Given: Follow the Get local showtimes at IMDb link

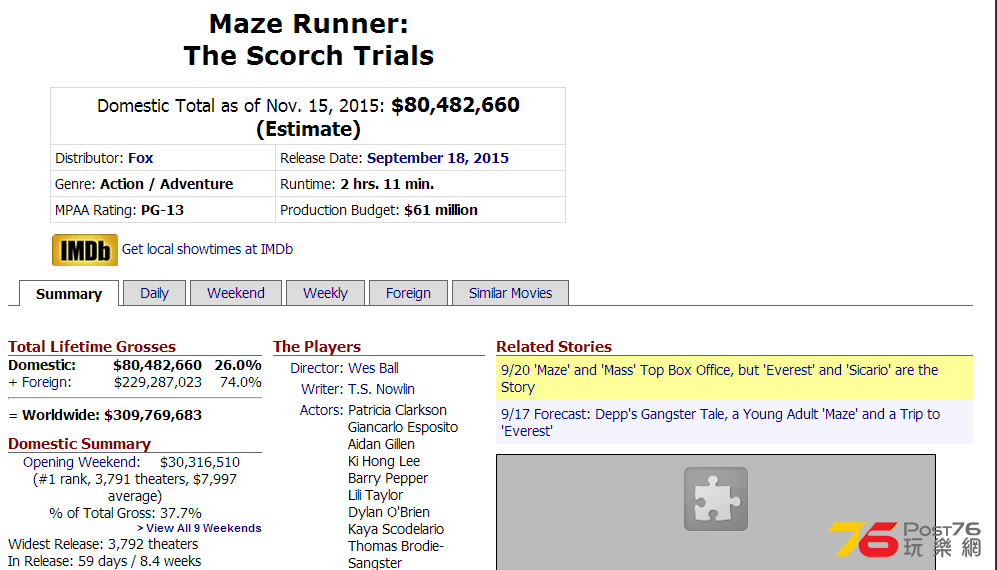Looking at the screenshot, I should pos(207,249).
